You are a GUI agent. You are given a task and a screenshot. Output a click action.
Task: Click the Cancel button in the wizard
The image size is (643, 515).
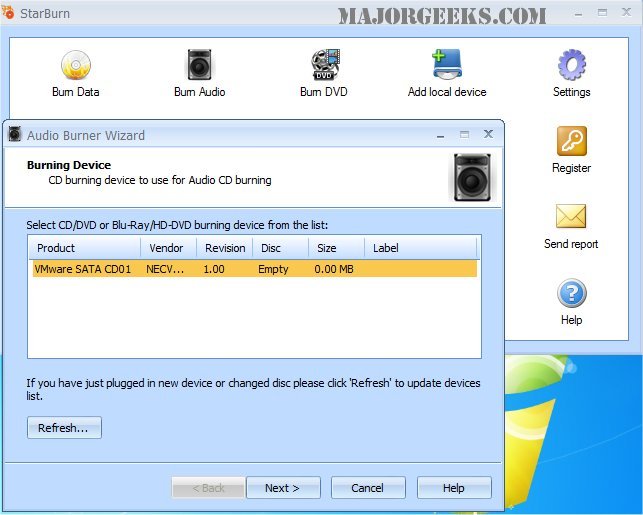(x=368, y=488)
